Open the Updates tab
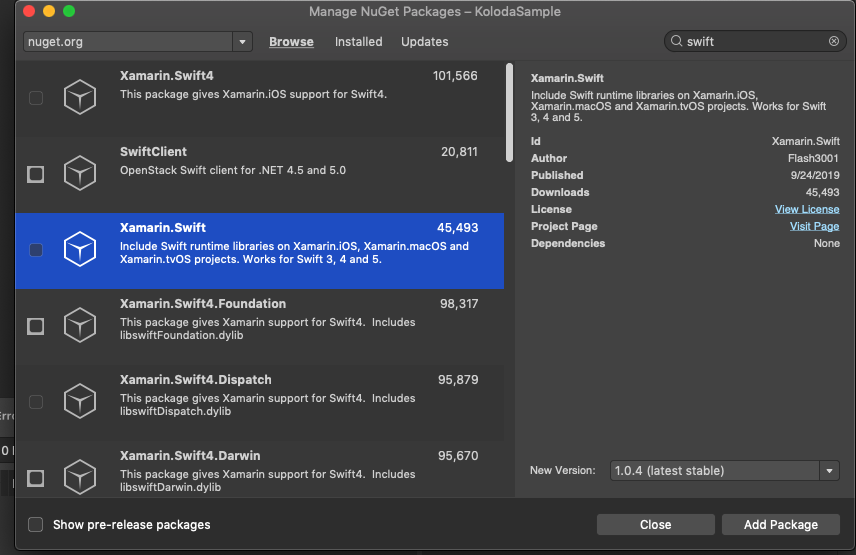 point(424,42)
